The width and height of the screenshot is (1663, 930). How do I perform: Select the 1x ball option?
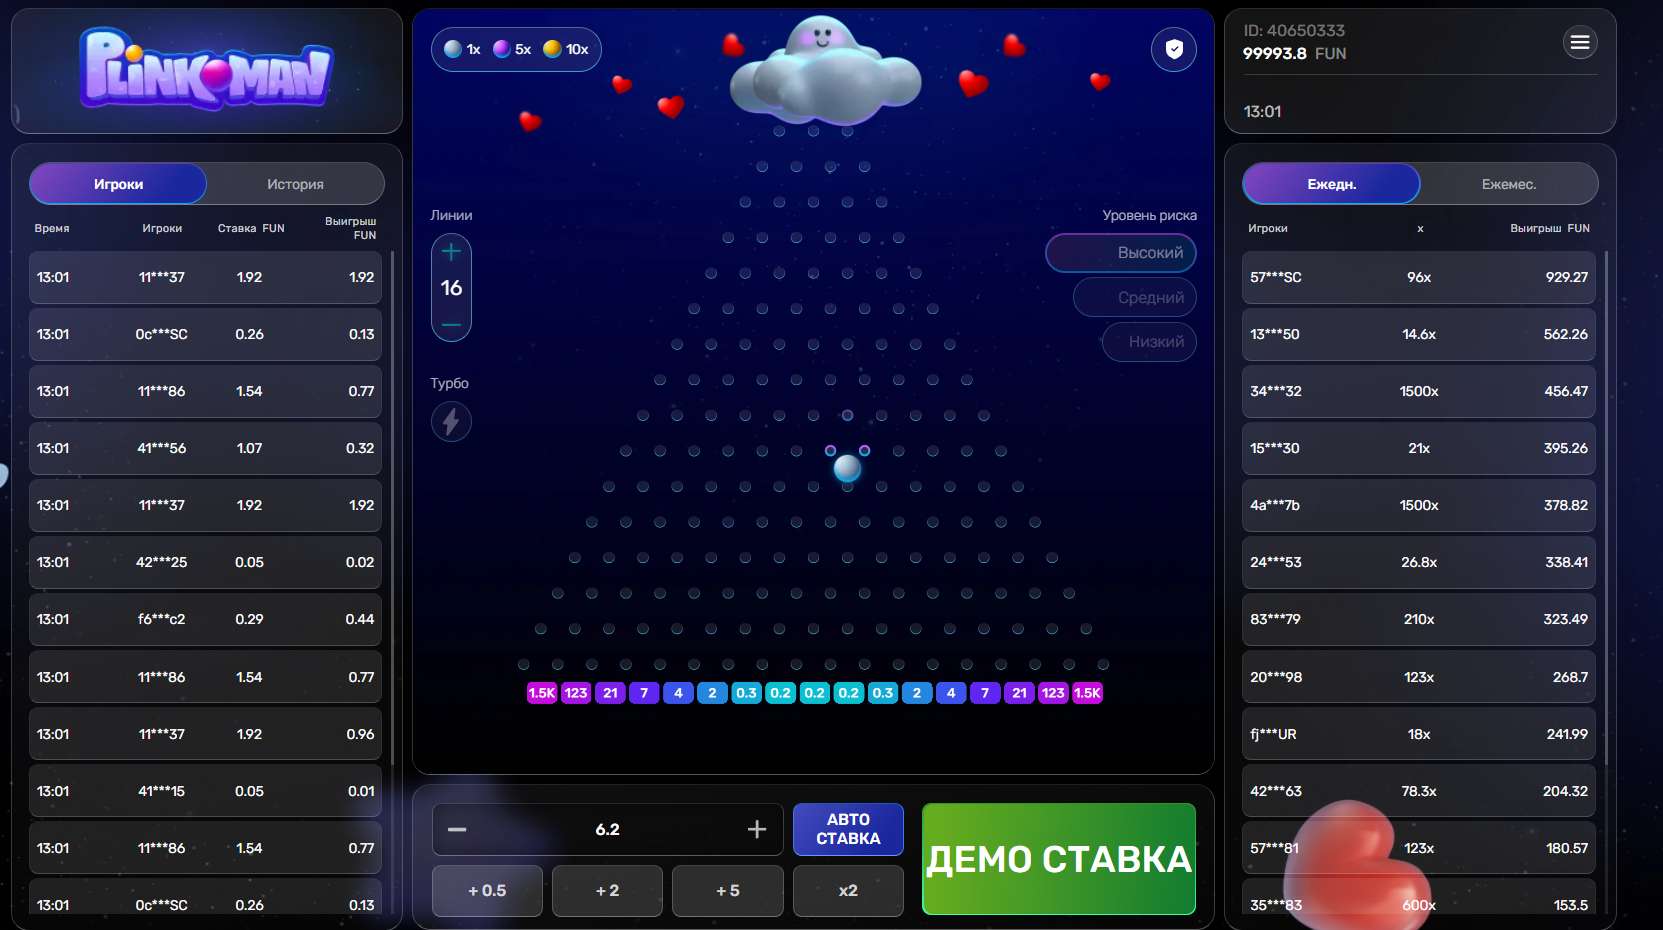(x=463, y=49)
